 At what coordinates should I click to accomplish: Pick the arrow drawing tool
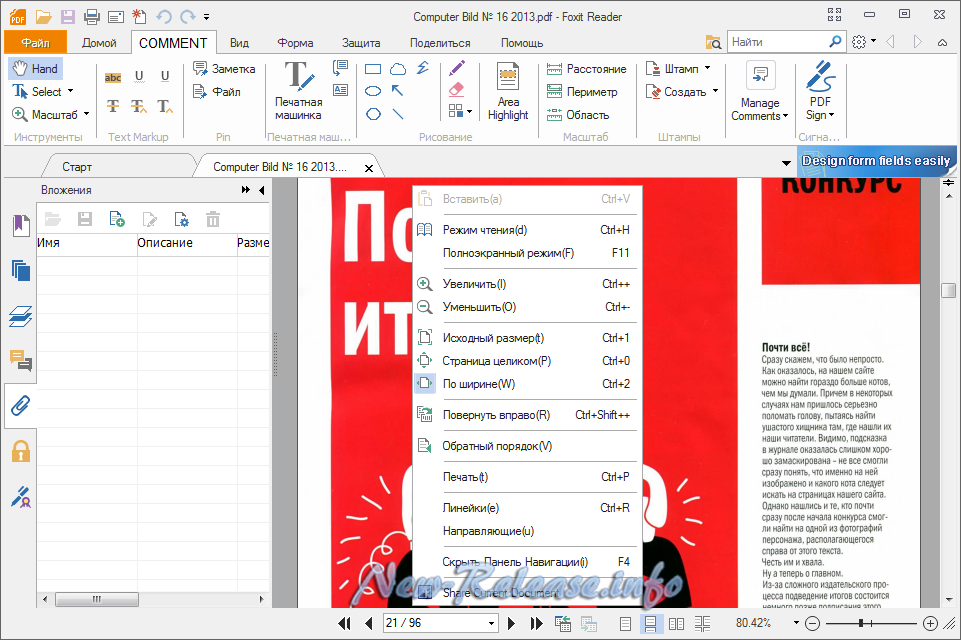[398, 91]
